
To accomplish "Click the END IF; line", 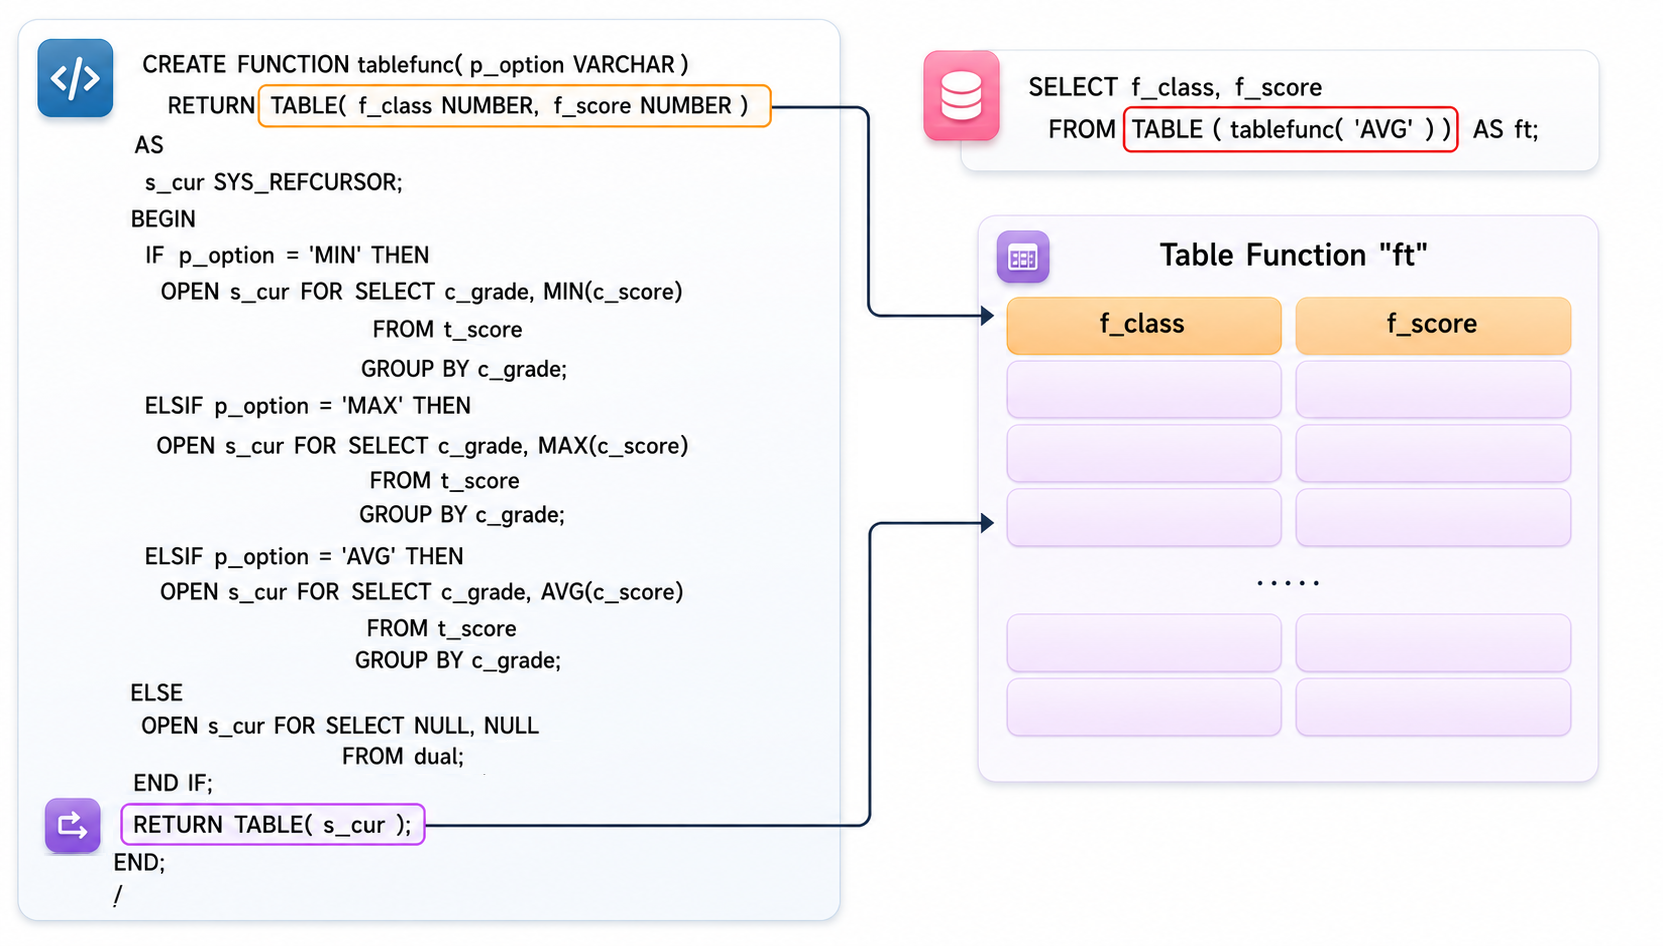I will click(173, 783).
